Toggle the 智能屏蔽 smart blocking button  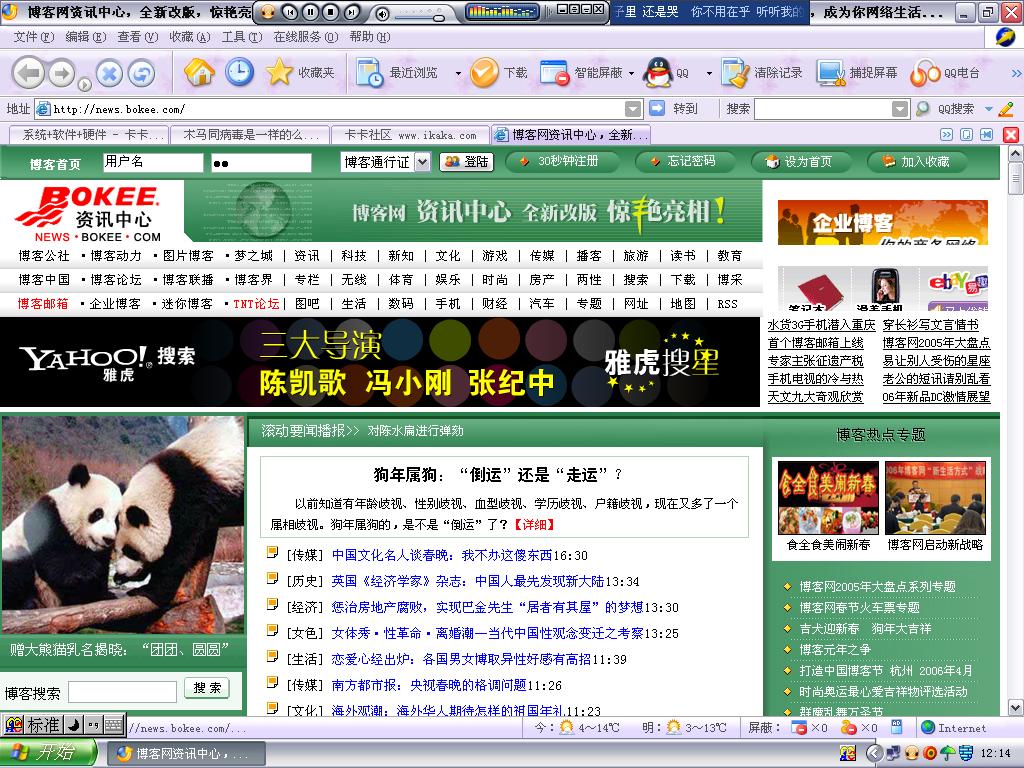click(555, 73)
